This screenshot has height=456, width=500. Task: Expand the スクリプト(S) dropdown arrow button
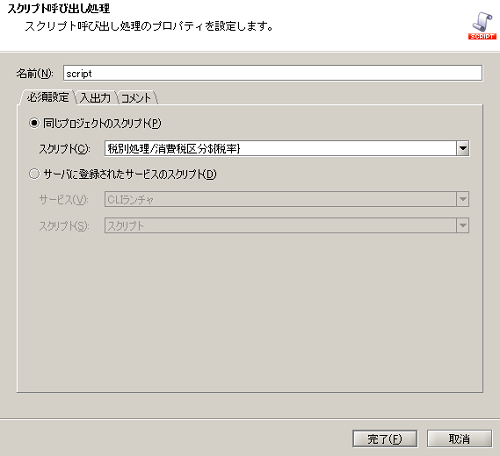click(x=463, y=225)
